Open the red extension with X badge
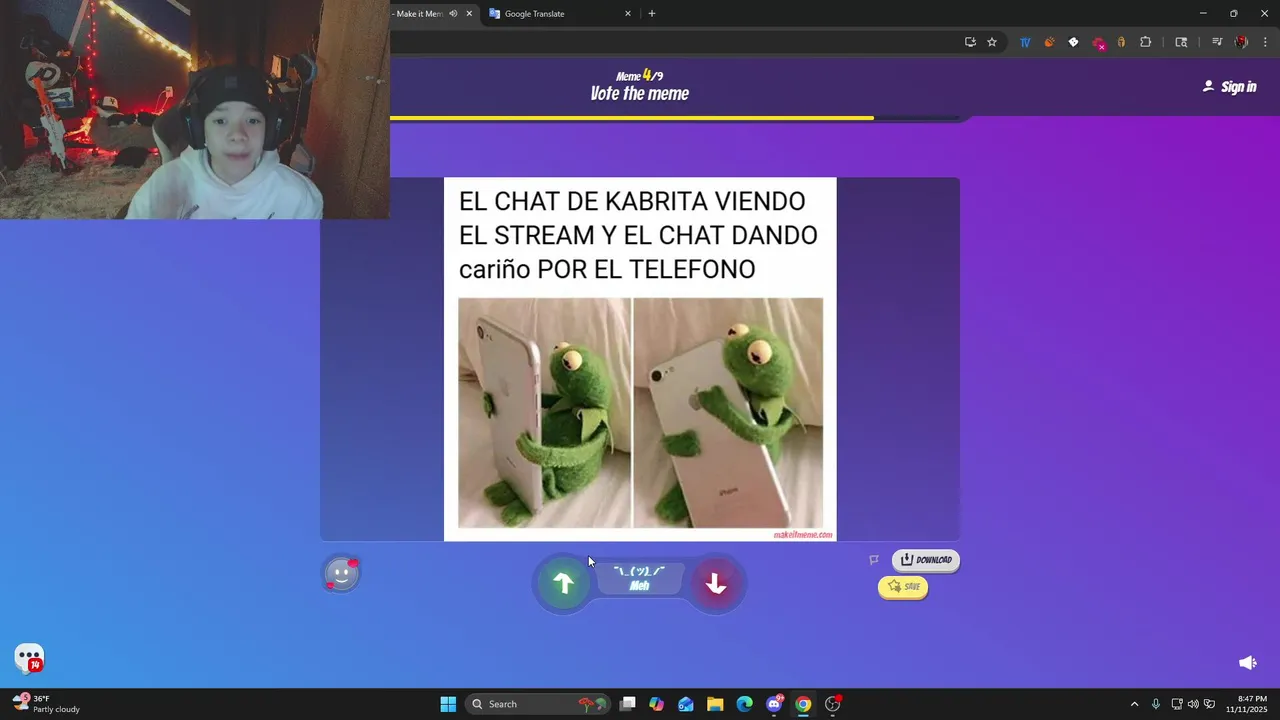The width and height of the screenshot is (1280, 720). click(x=1098, y=43)
